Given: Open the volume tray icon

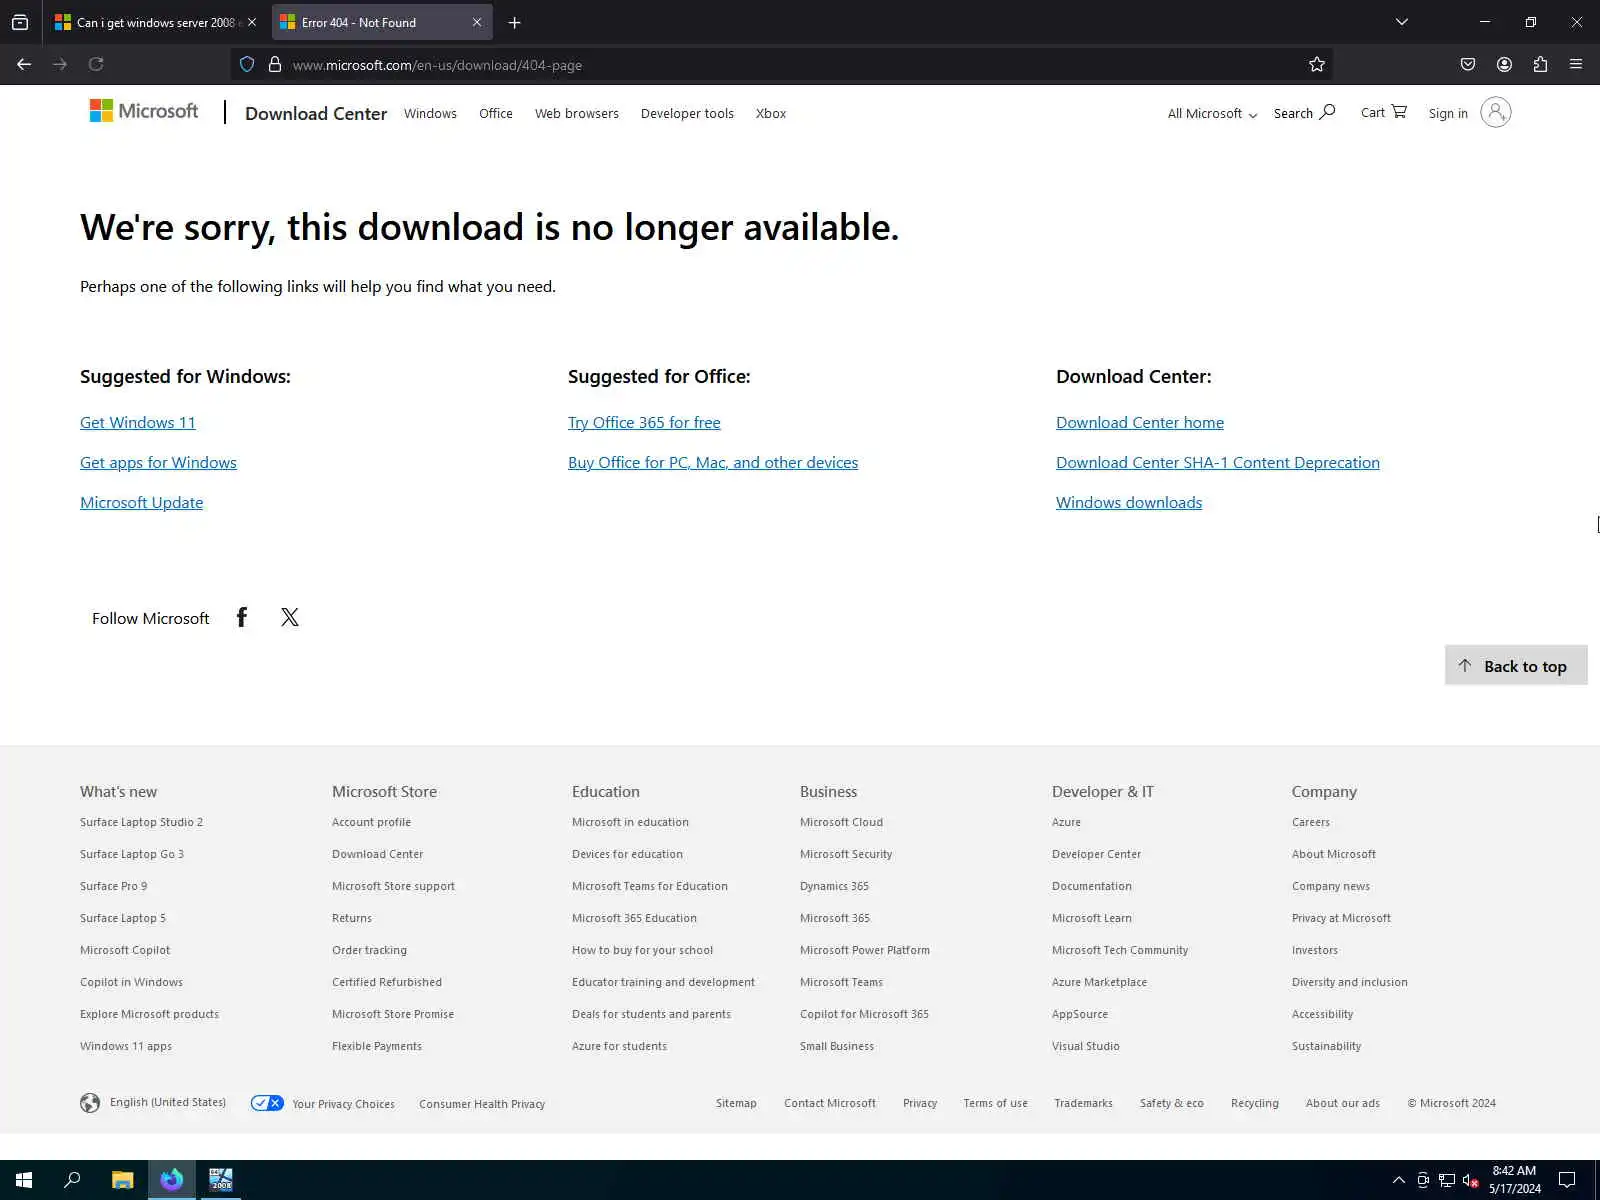Looking at the screenshot, I should [1470, 1180].
